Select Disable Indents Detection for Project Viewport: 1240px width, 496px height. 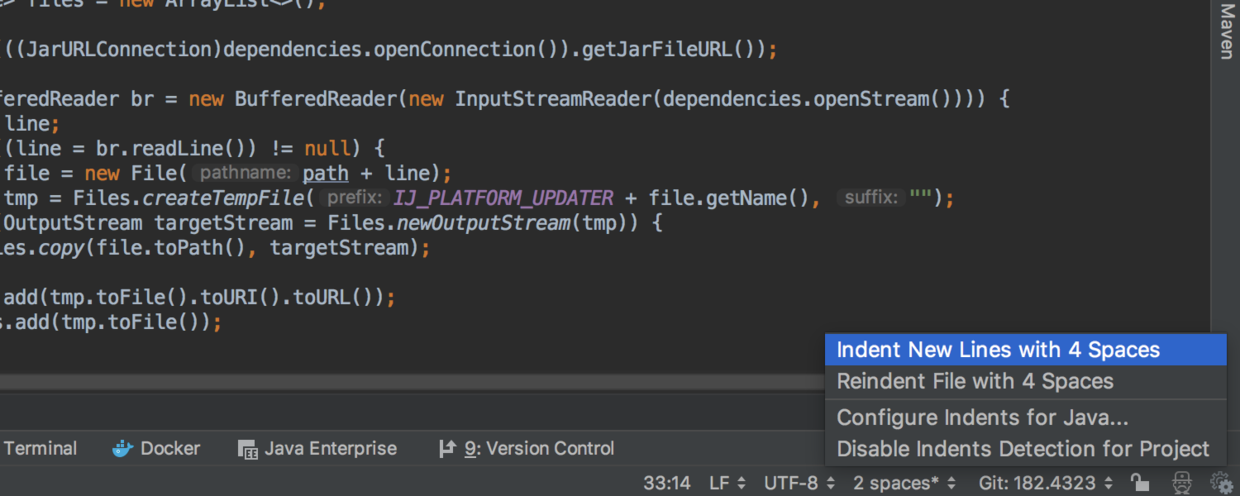pos(1025,450)
